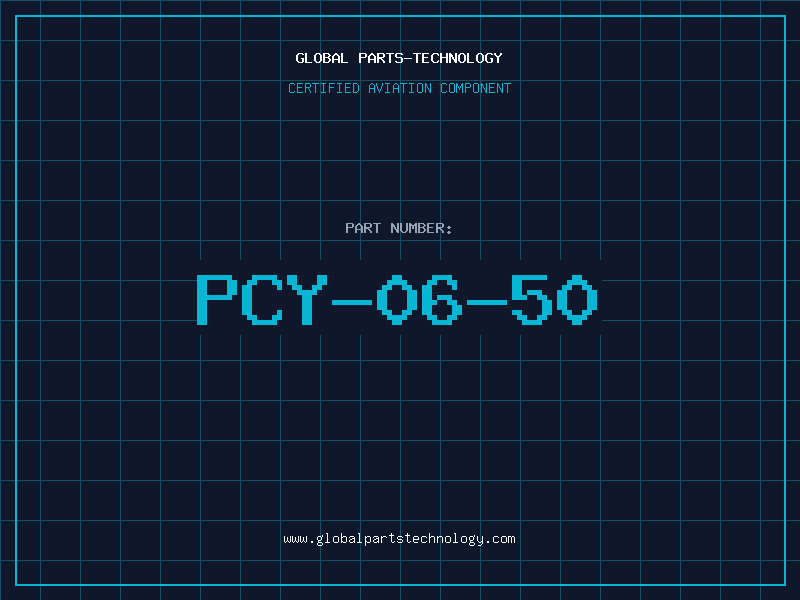Click the word PART in the label
The image size is (800, 600).
point(363,228)
